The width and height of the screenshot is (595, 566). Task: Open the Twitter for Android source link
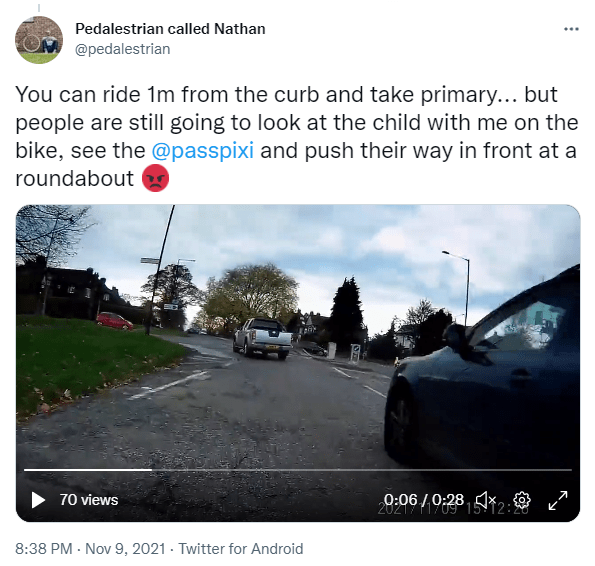coord(241,549)
